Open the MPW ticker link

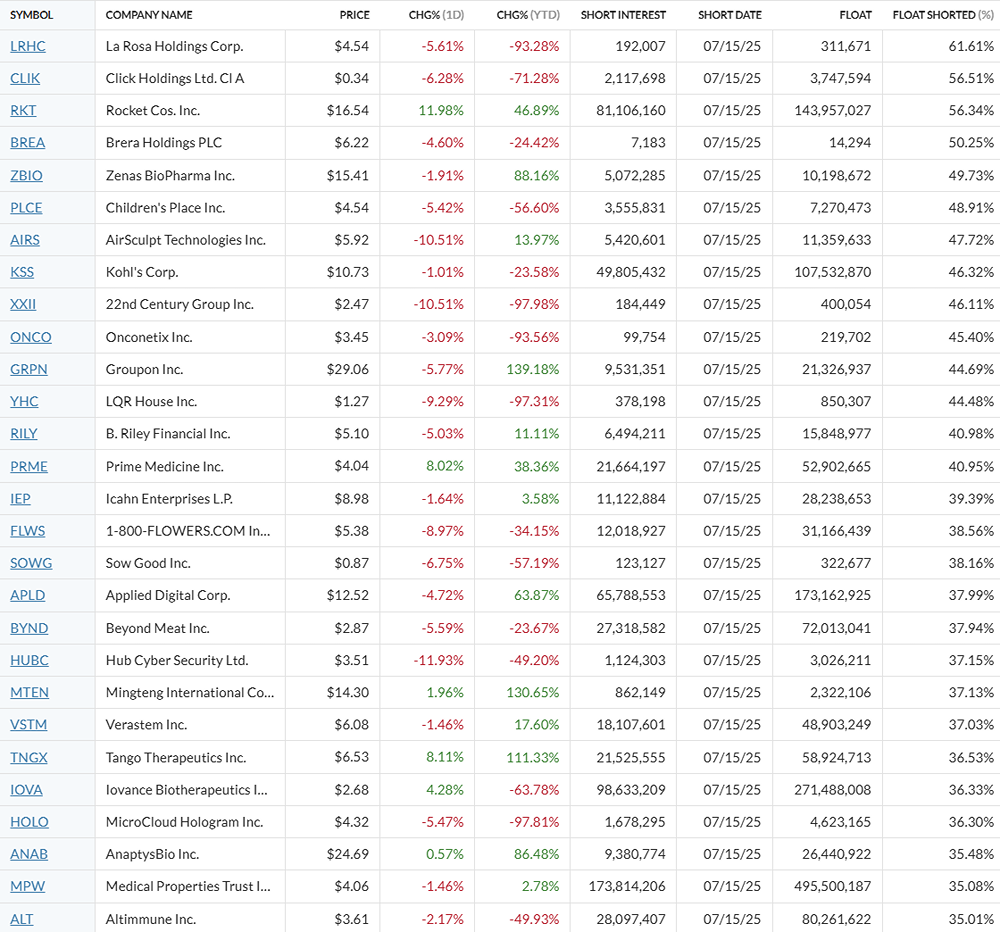click(x=27, y=886)
